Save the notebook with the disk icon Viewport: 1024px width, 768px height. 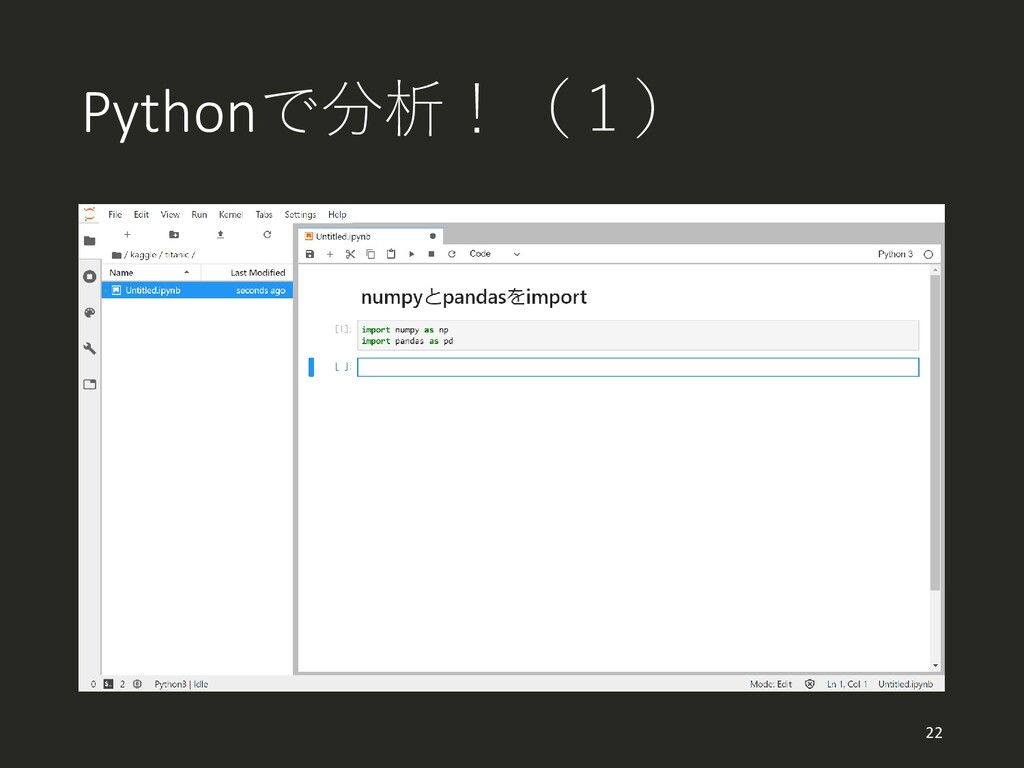tap(310, 254)
